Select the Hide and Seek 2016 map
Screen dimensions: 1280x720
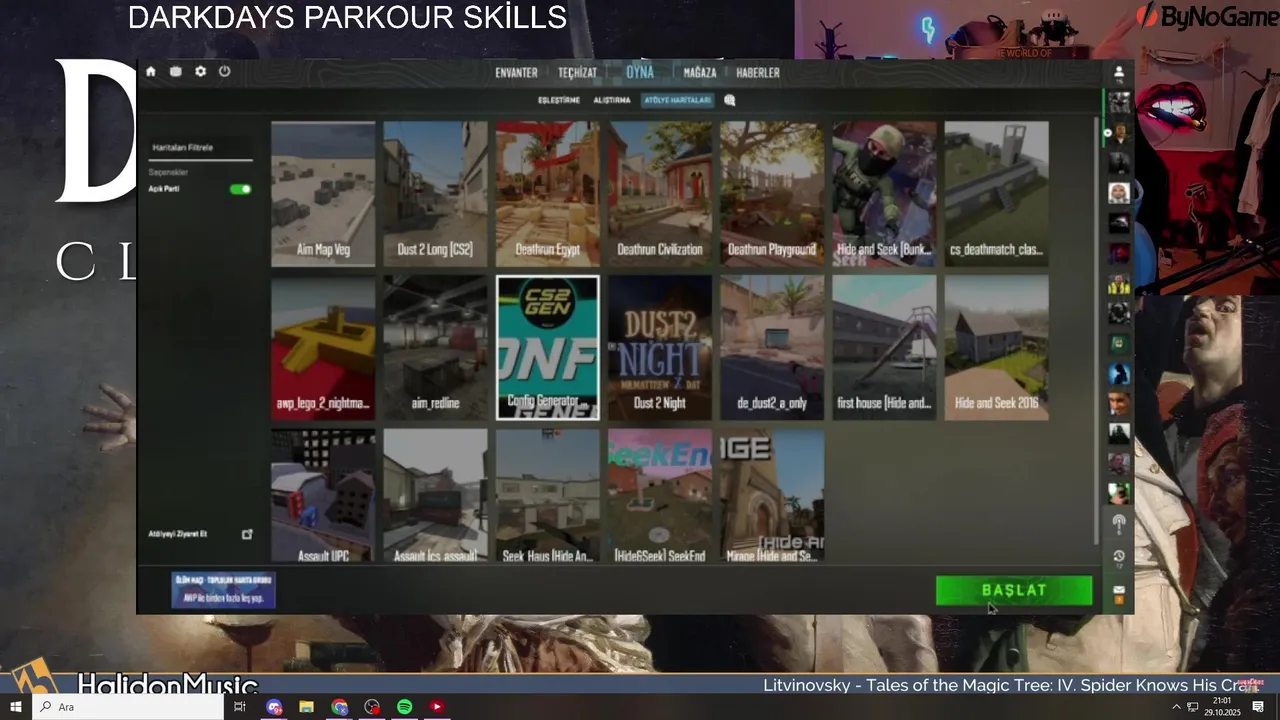[x=997, y=348]
